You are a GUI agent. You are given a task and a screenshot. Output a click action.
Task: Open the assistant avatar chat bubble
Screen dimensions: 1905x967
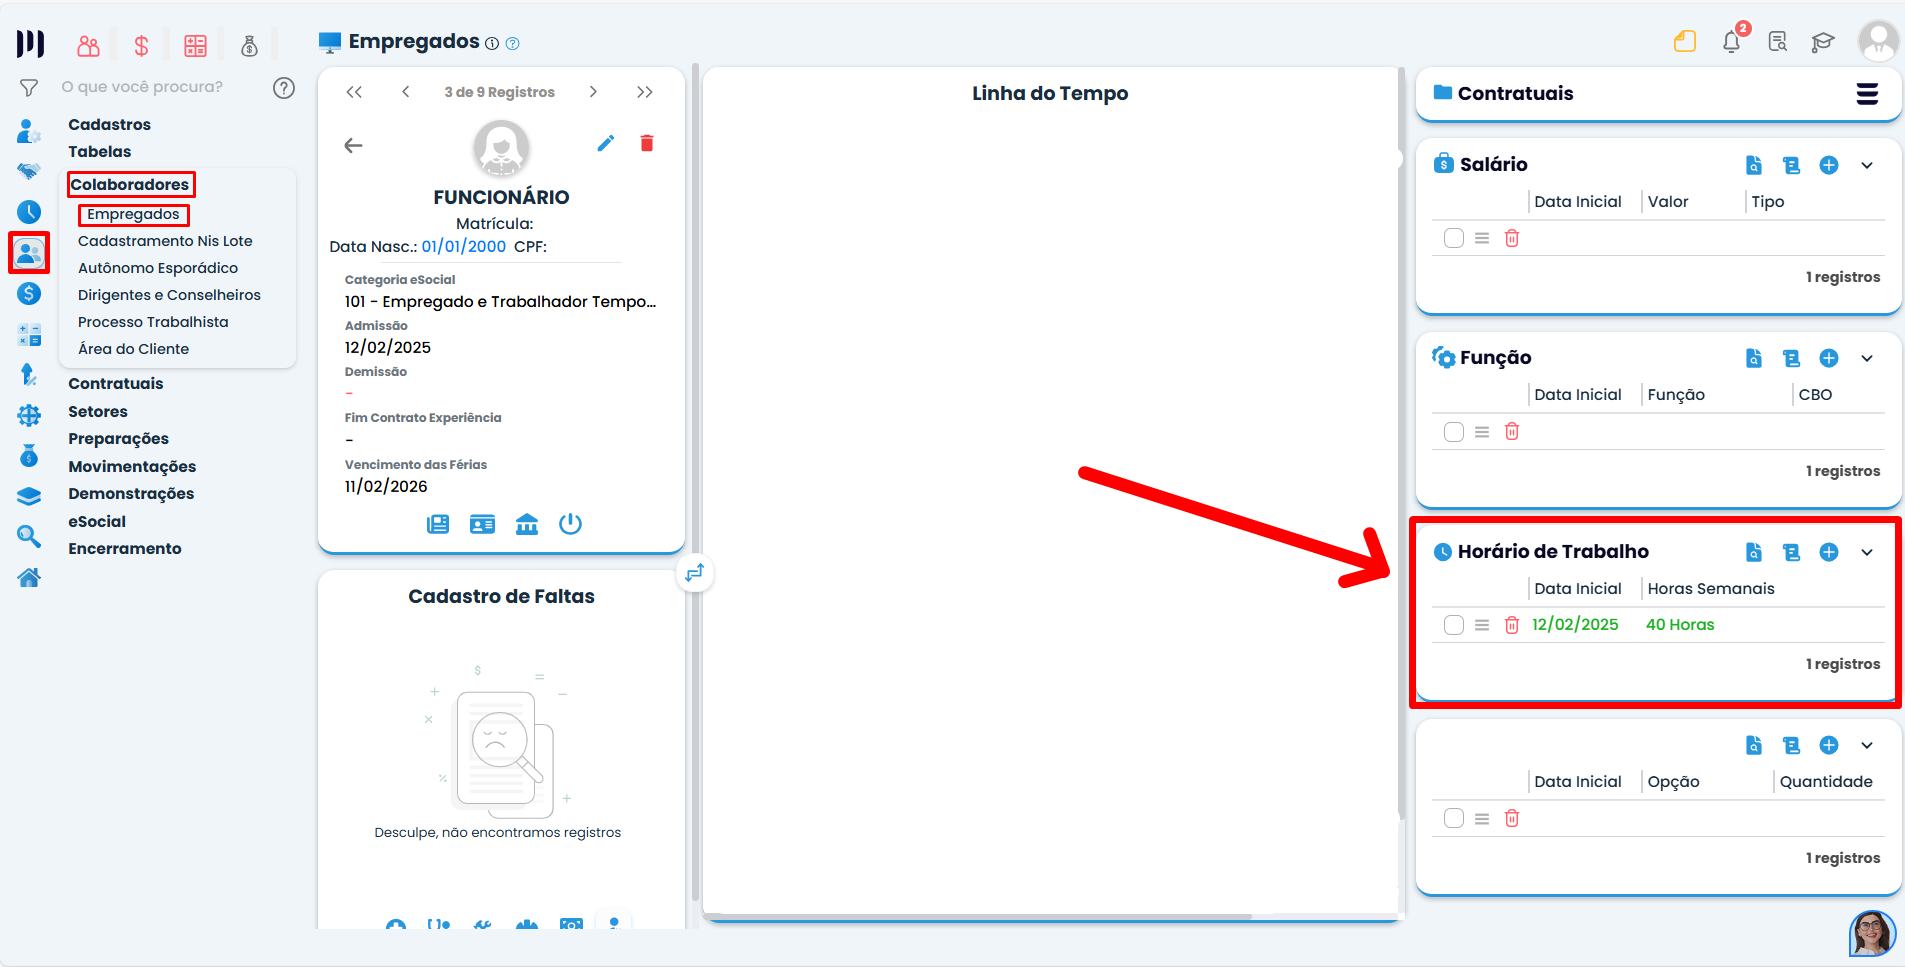click(1872, 932)
